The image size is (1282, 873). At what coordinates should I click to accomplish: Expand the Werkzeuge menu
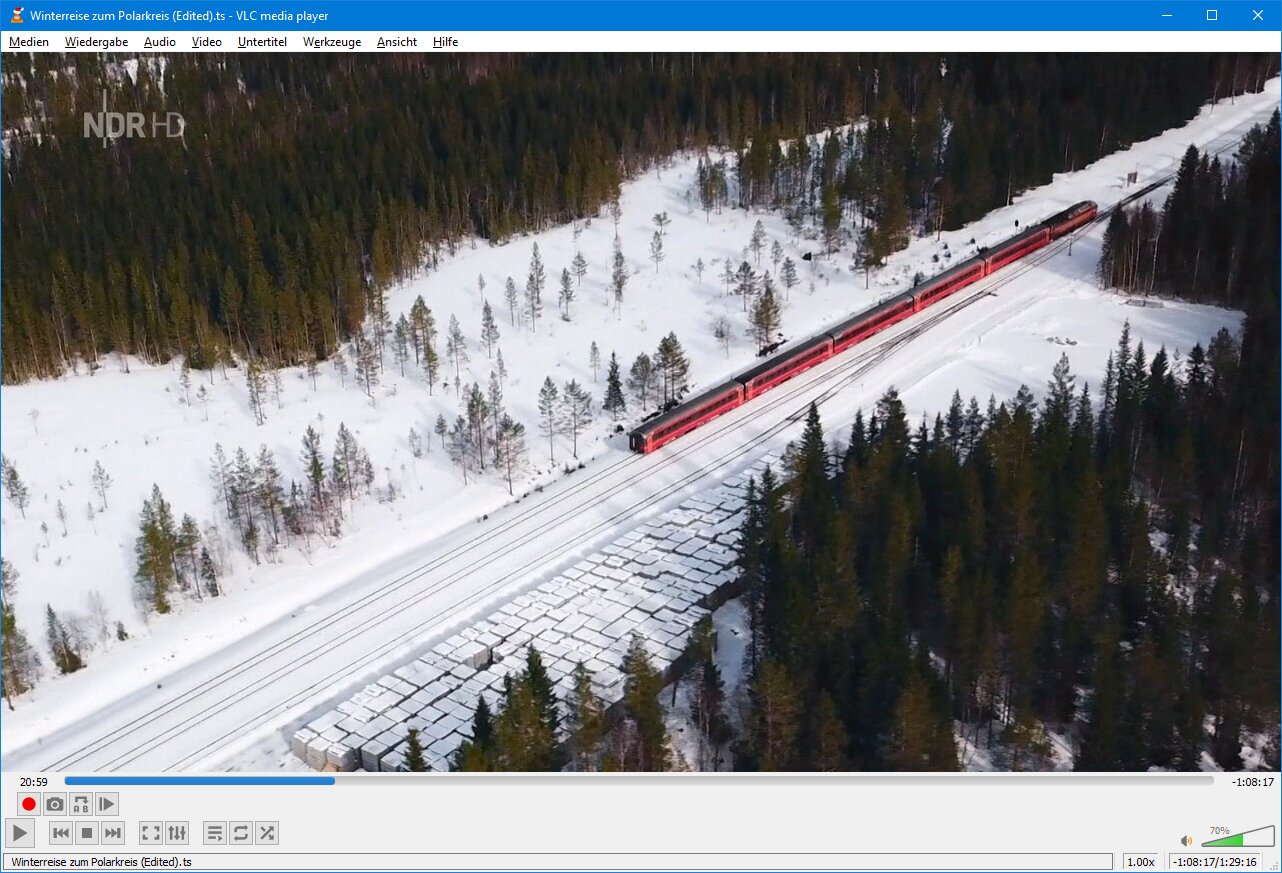point(332,42)
